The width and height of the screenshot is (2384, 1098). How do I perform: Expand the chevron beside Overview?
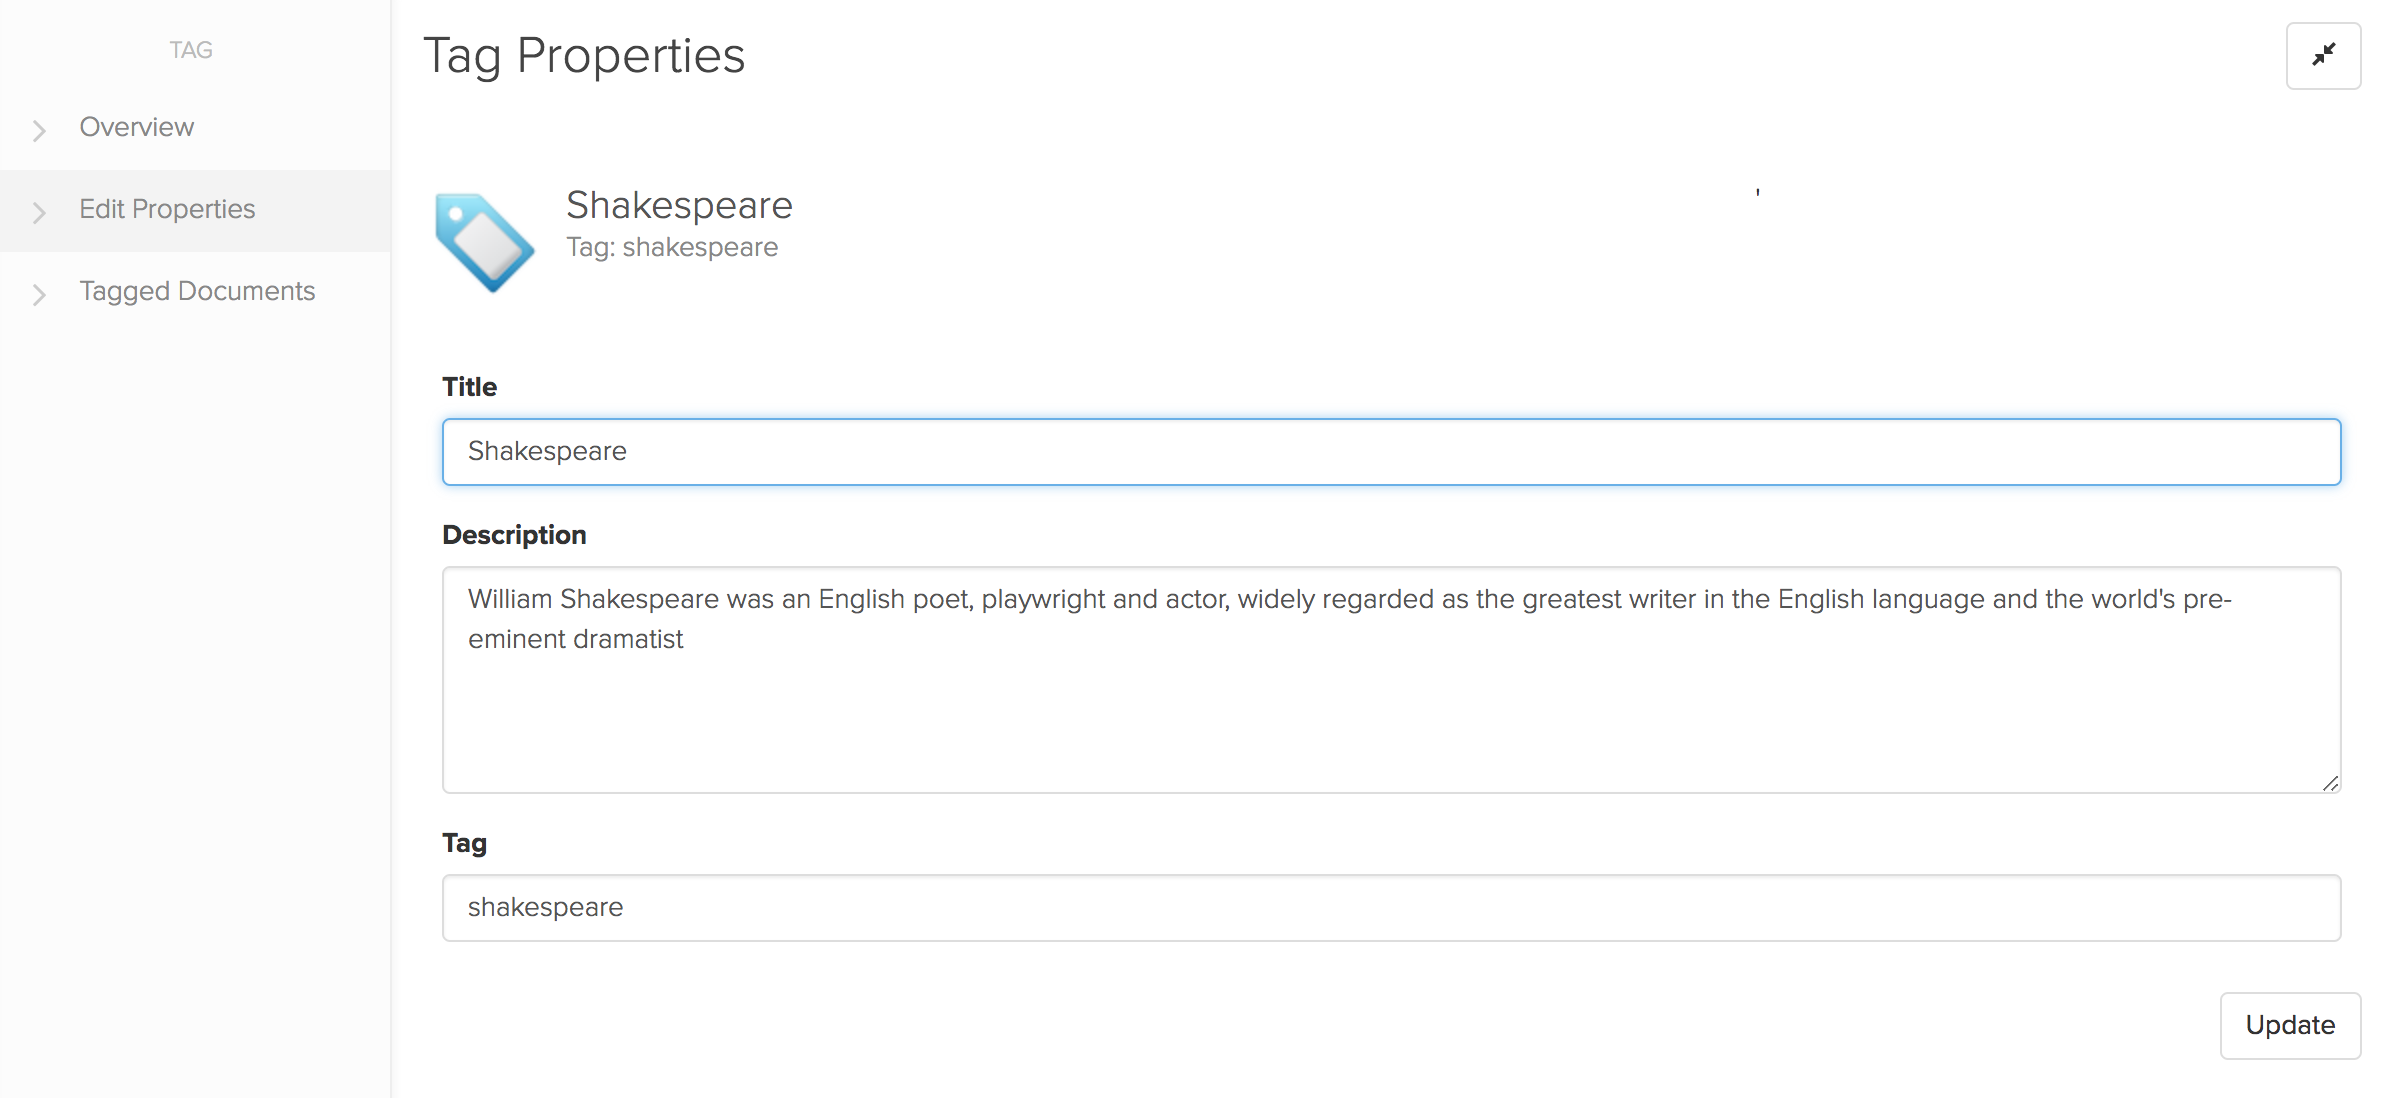point(39,130)
